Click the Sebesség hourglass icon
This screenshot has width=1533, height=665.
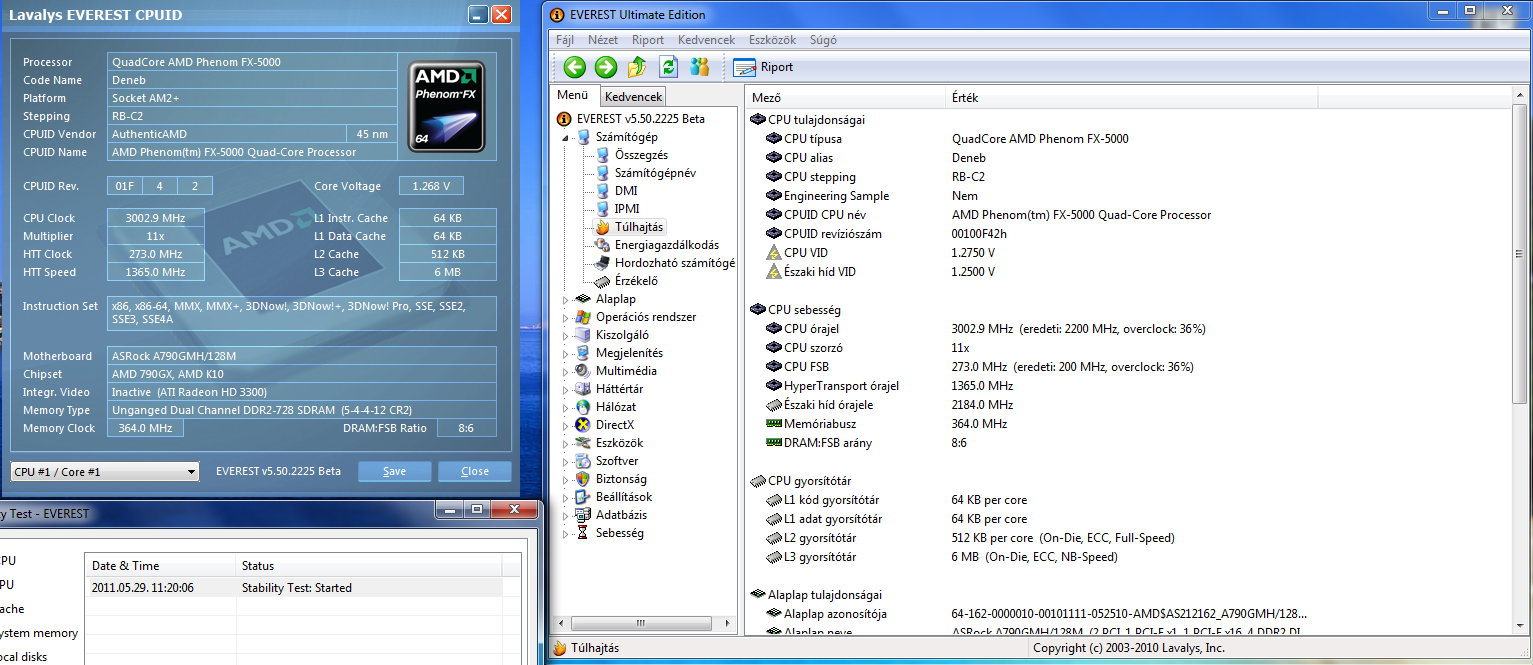pos(583,533)
